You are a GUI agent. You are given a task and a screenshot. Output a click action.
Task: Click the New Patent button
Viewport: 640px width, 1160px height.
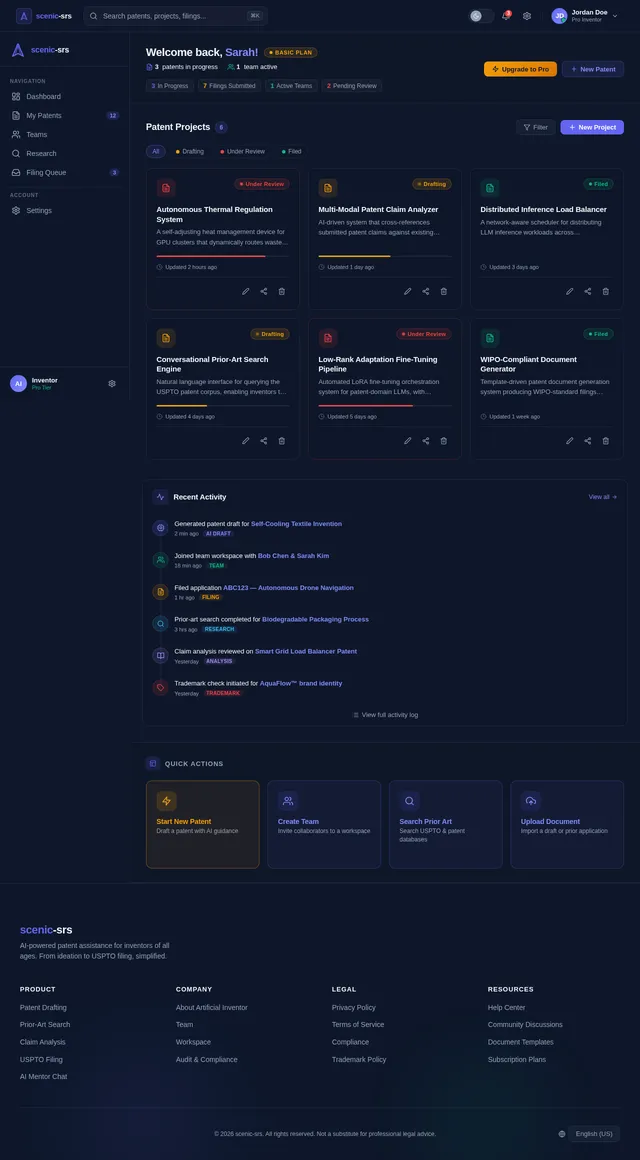tap(593, 69)
